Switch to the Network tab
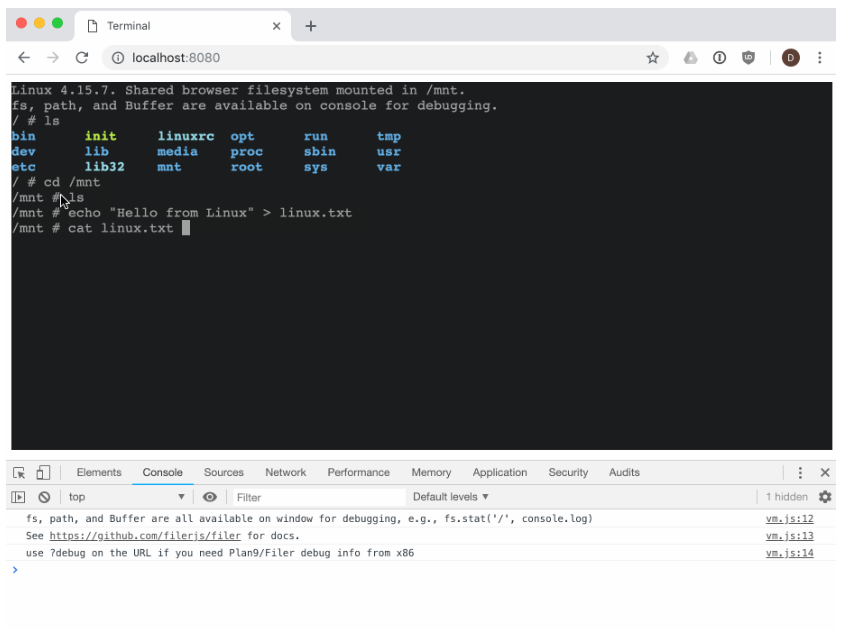The height and width of the screenshot is (630, 846). [285, 473]
